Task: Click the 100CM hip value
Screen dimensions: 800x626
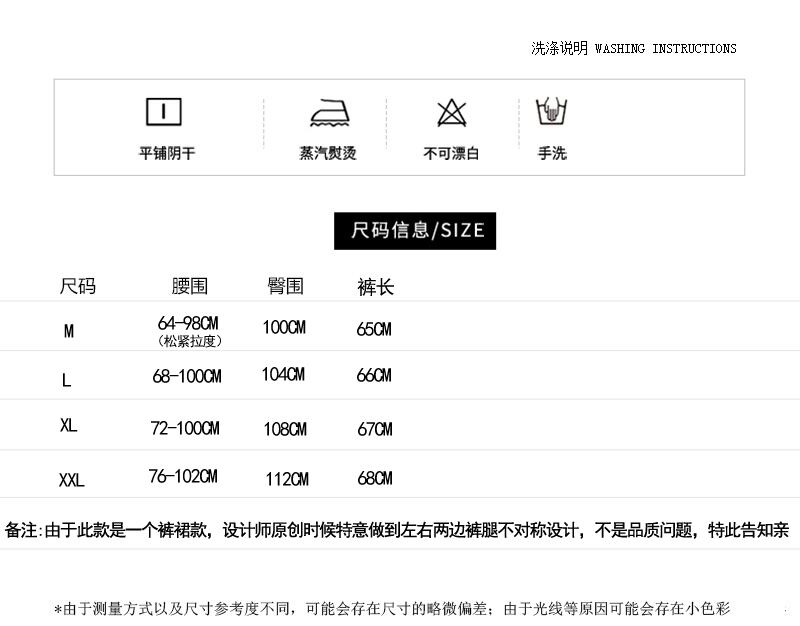Action: [284, 327]
